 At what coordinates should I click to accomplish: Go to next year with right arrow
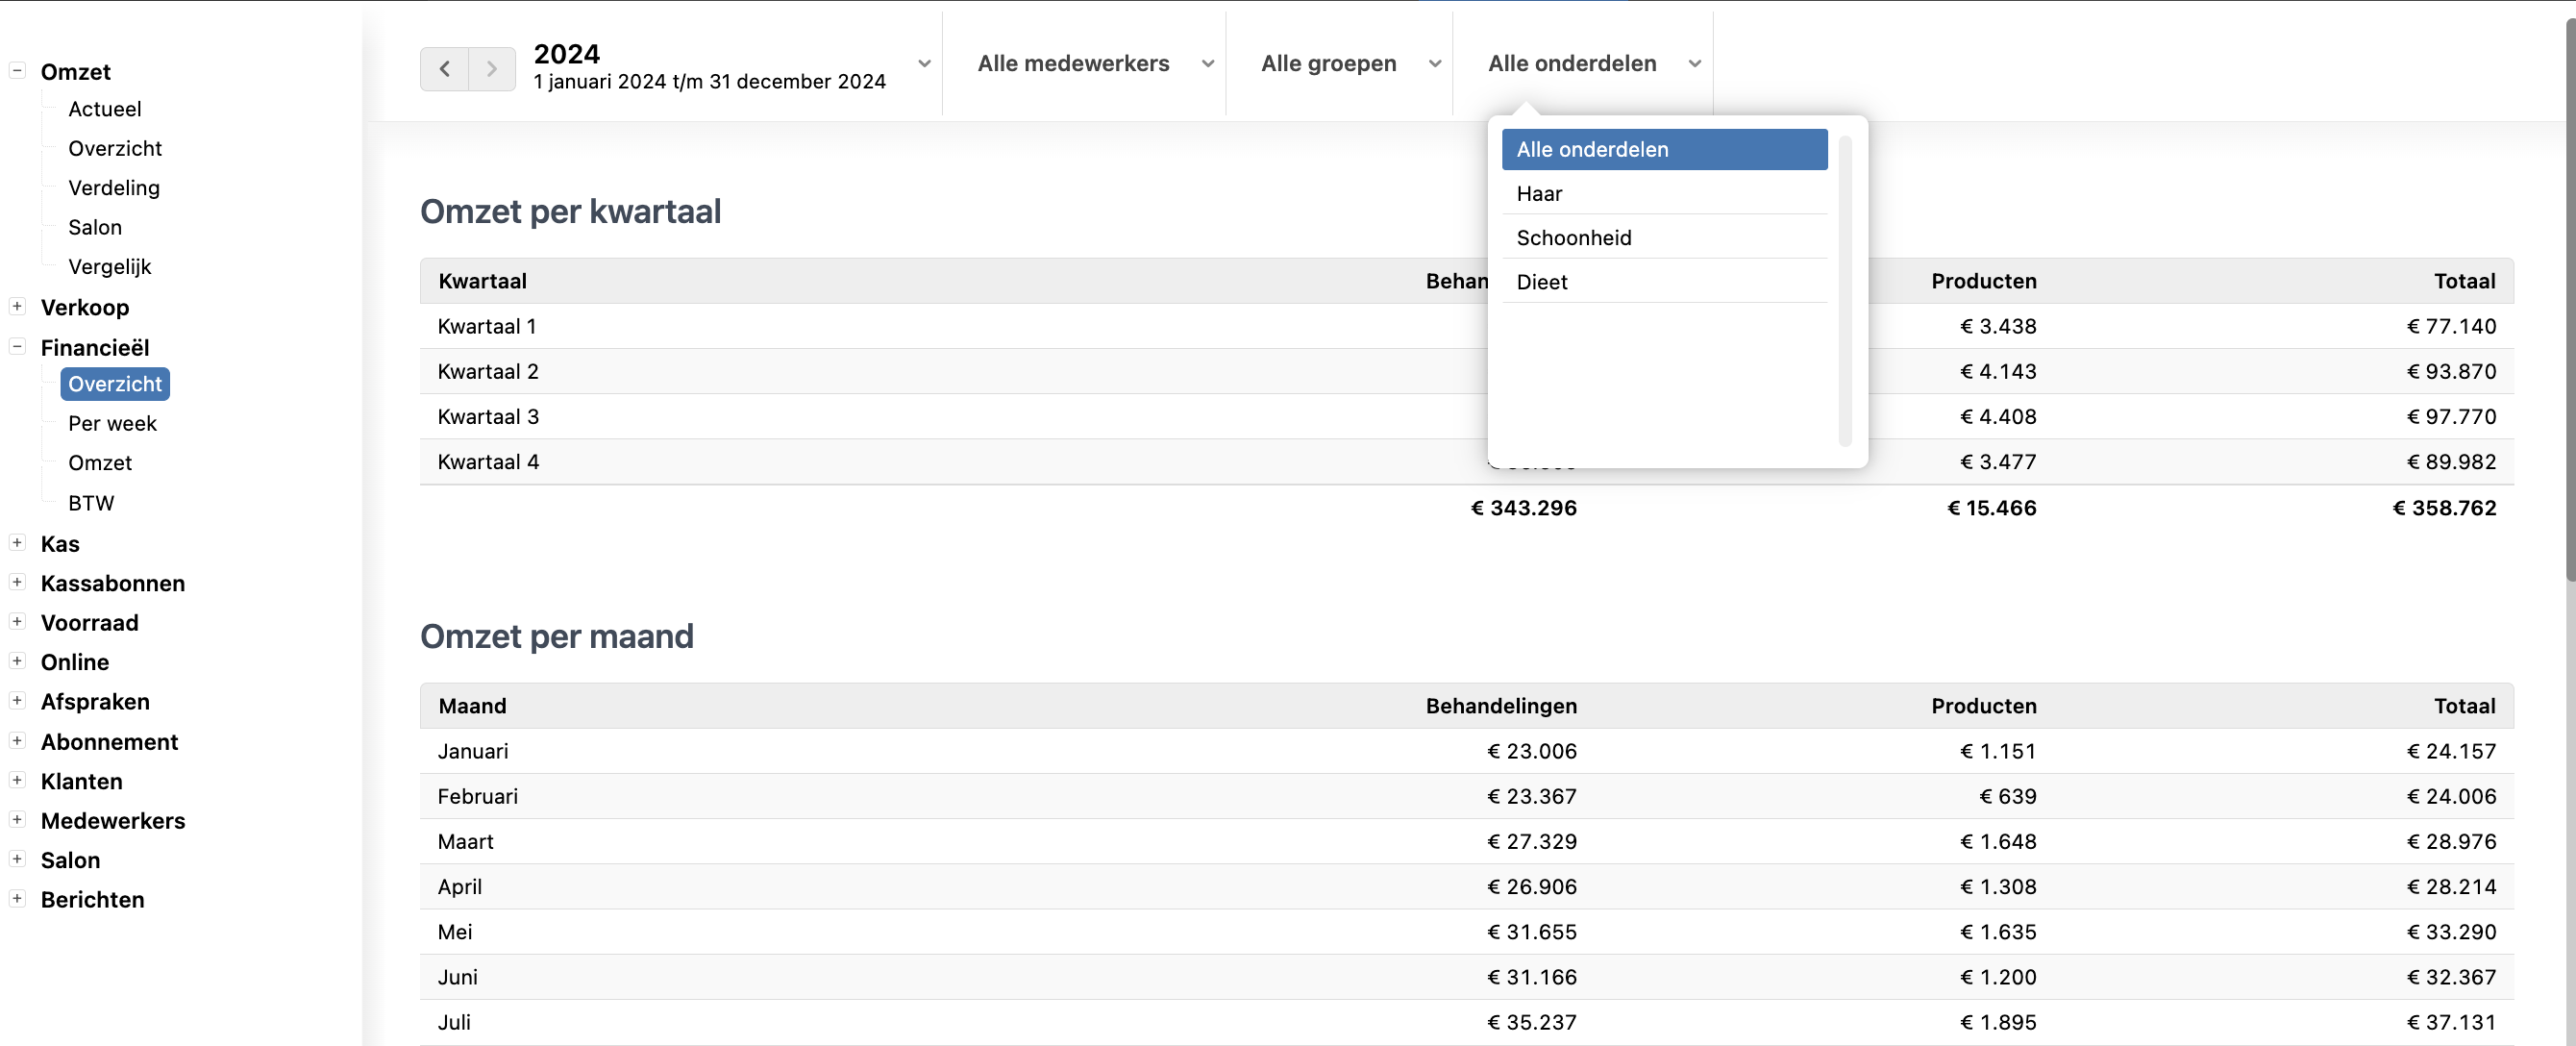click(492, 69)
